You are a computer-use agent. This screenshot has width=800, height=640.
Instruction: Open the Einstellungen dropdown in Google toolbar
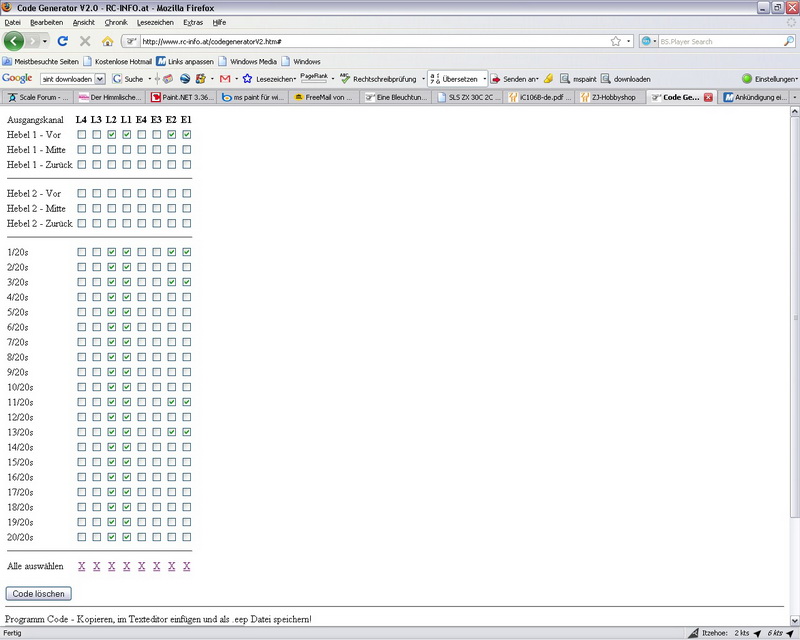[769, 78]
